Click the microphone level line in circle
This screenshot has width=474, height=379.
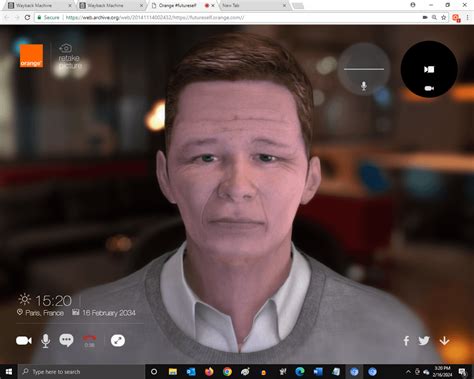364,69
